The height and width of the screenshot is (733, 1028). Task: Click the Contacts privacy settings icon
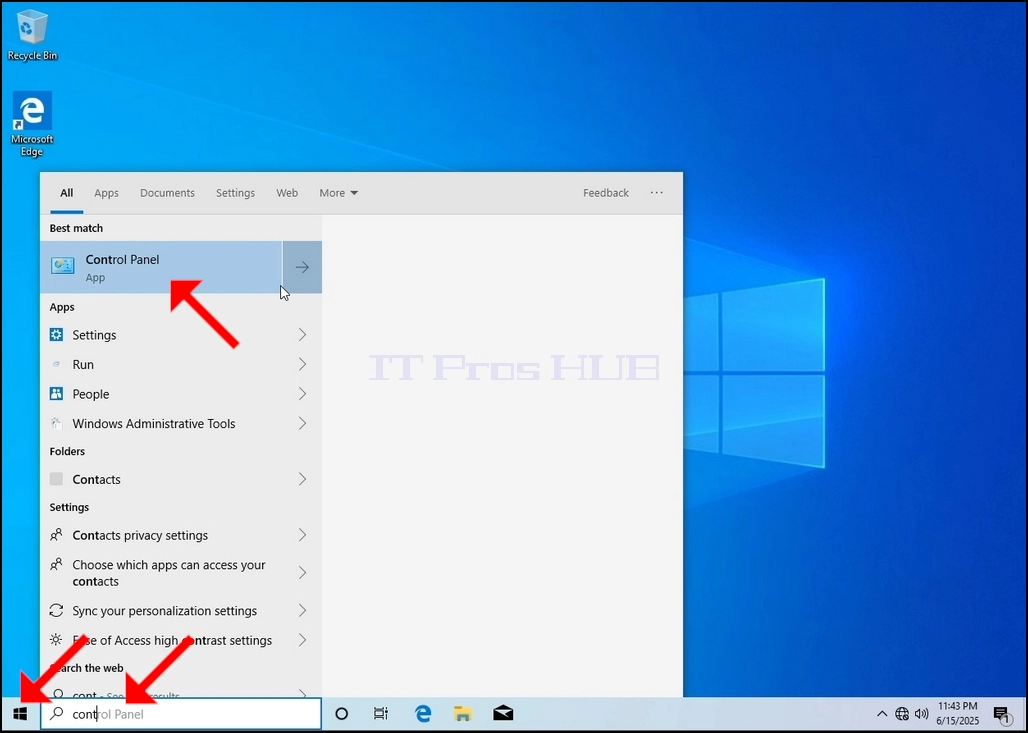[x=56, y=535]
